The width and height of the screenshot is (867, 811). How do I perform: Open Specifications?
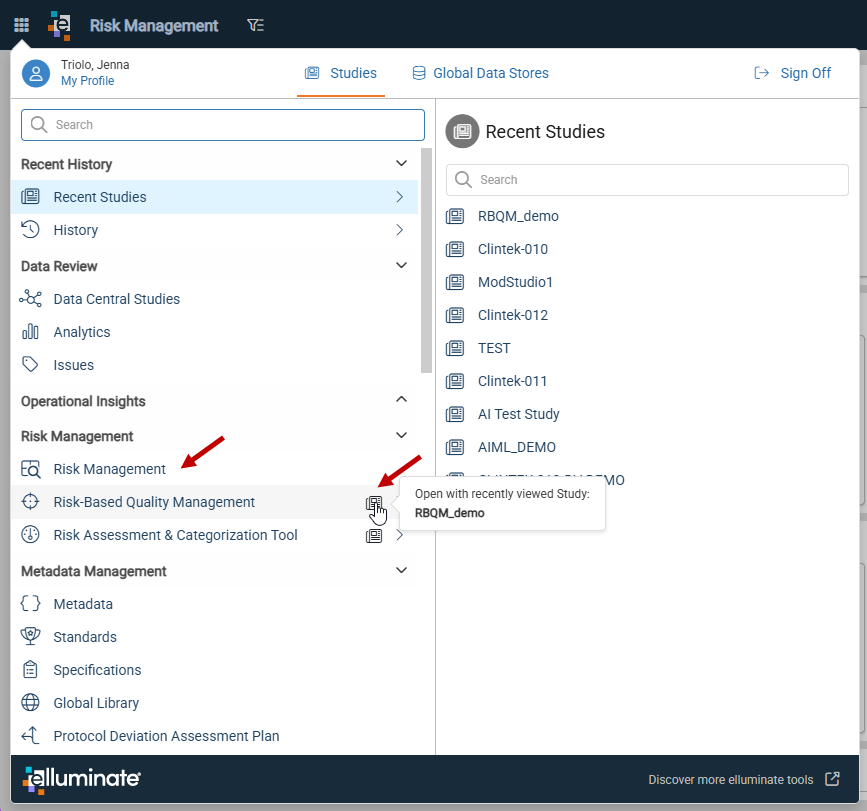pyautogui.click(x=97, y=670)
